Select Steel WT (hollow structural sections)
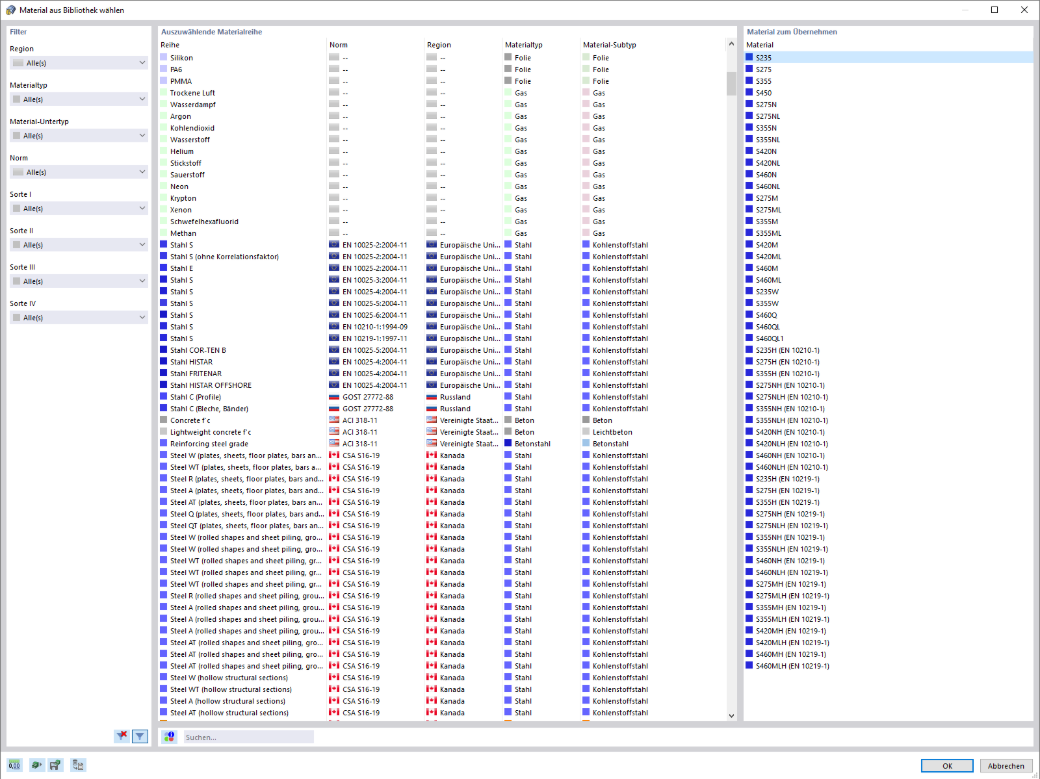1040x779 pixels. pos(442,689)
